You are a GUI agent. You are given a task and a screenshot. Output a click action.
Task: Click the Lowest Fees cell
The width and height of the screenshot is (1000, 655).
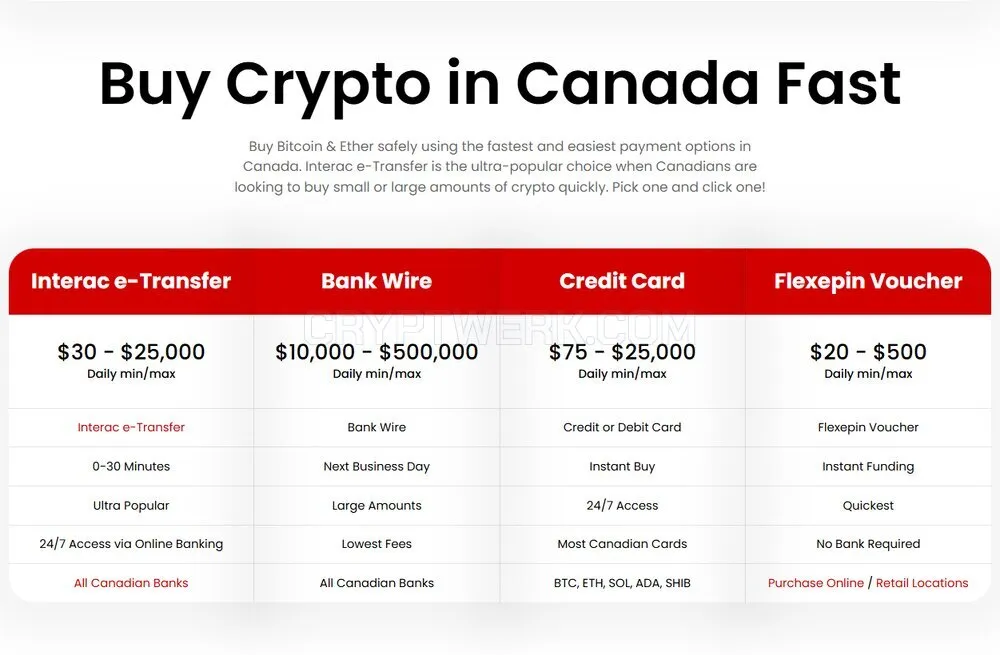coord(376,544)
